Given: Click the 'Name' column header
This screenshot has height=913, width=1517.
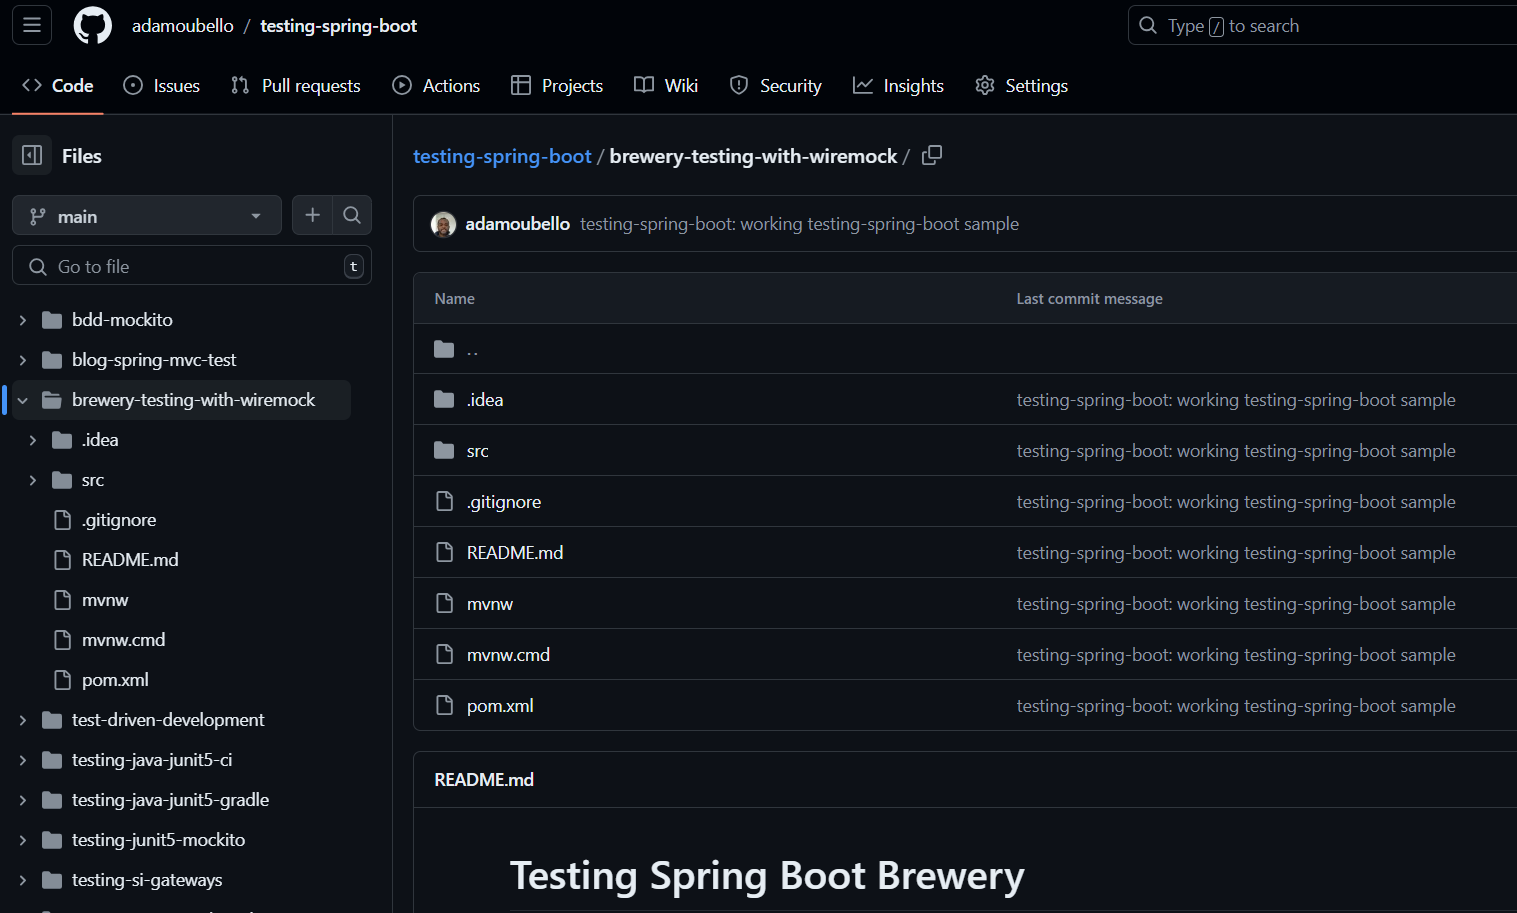Looking at the screenshot, I should (454, 298).
